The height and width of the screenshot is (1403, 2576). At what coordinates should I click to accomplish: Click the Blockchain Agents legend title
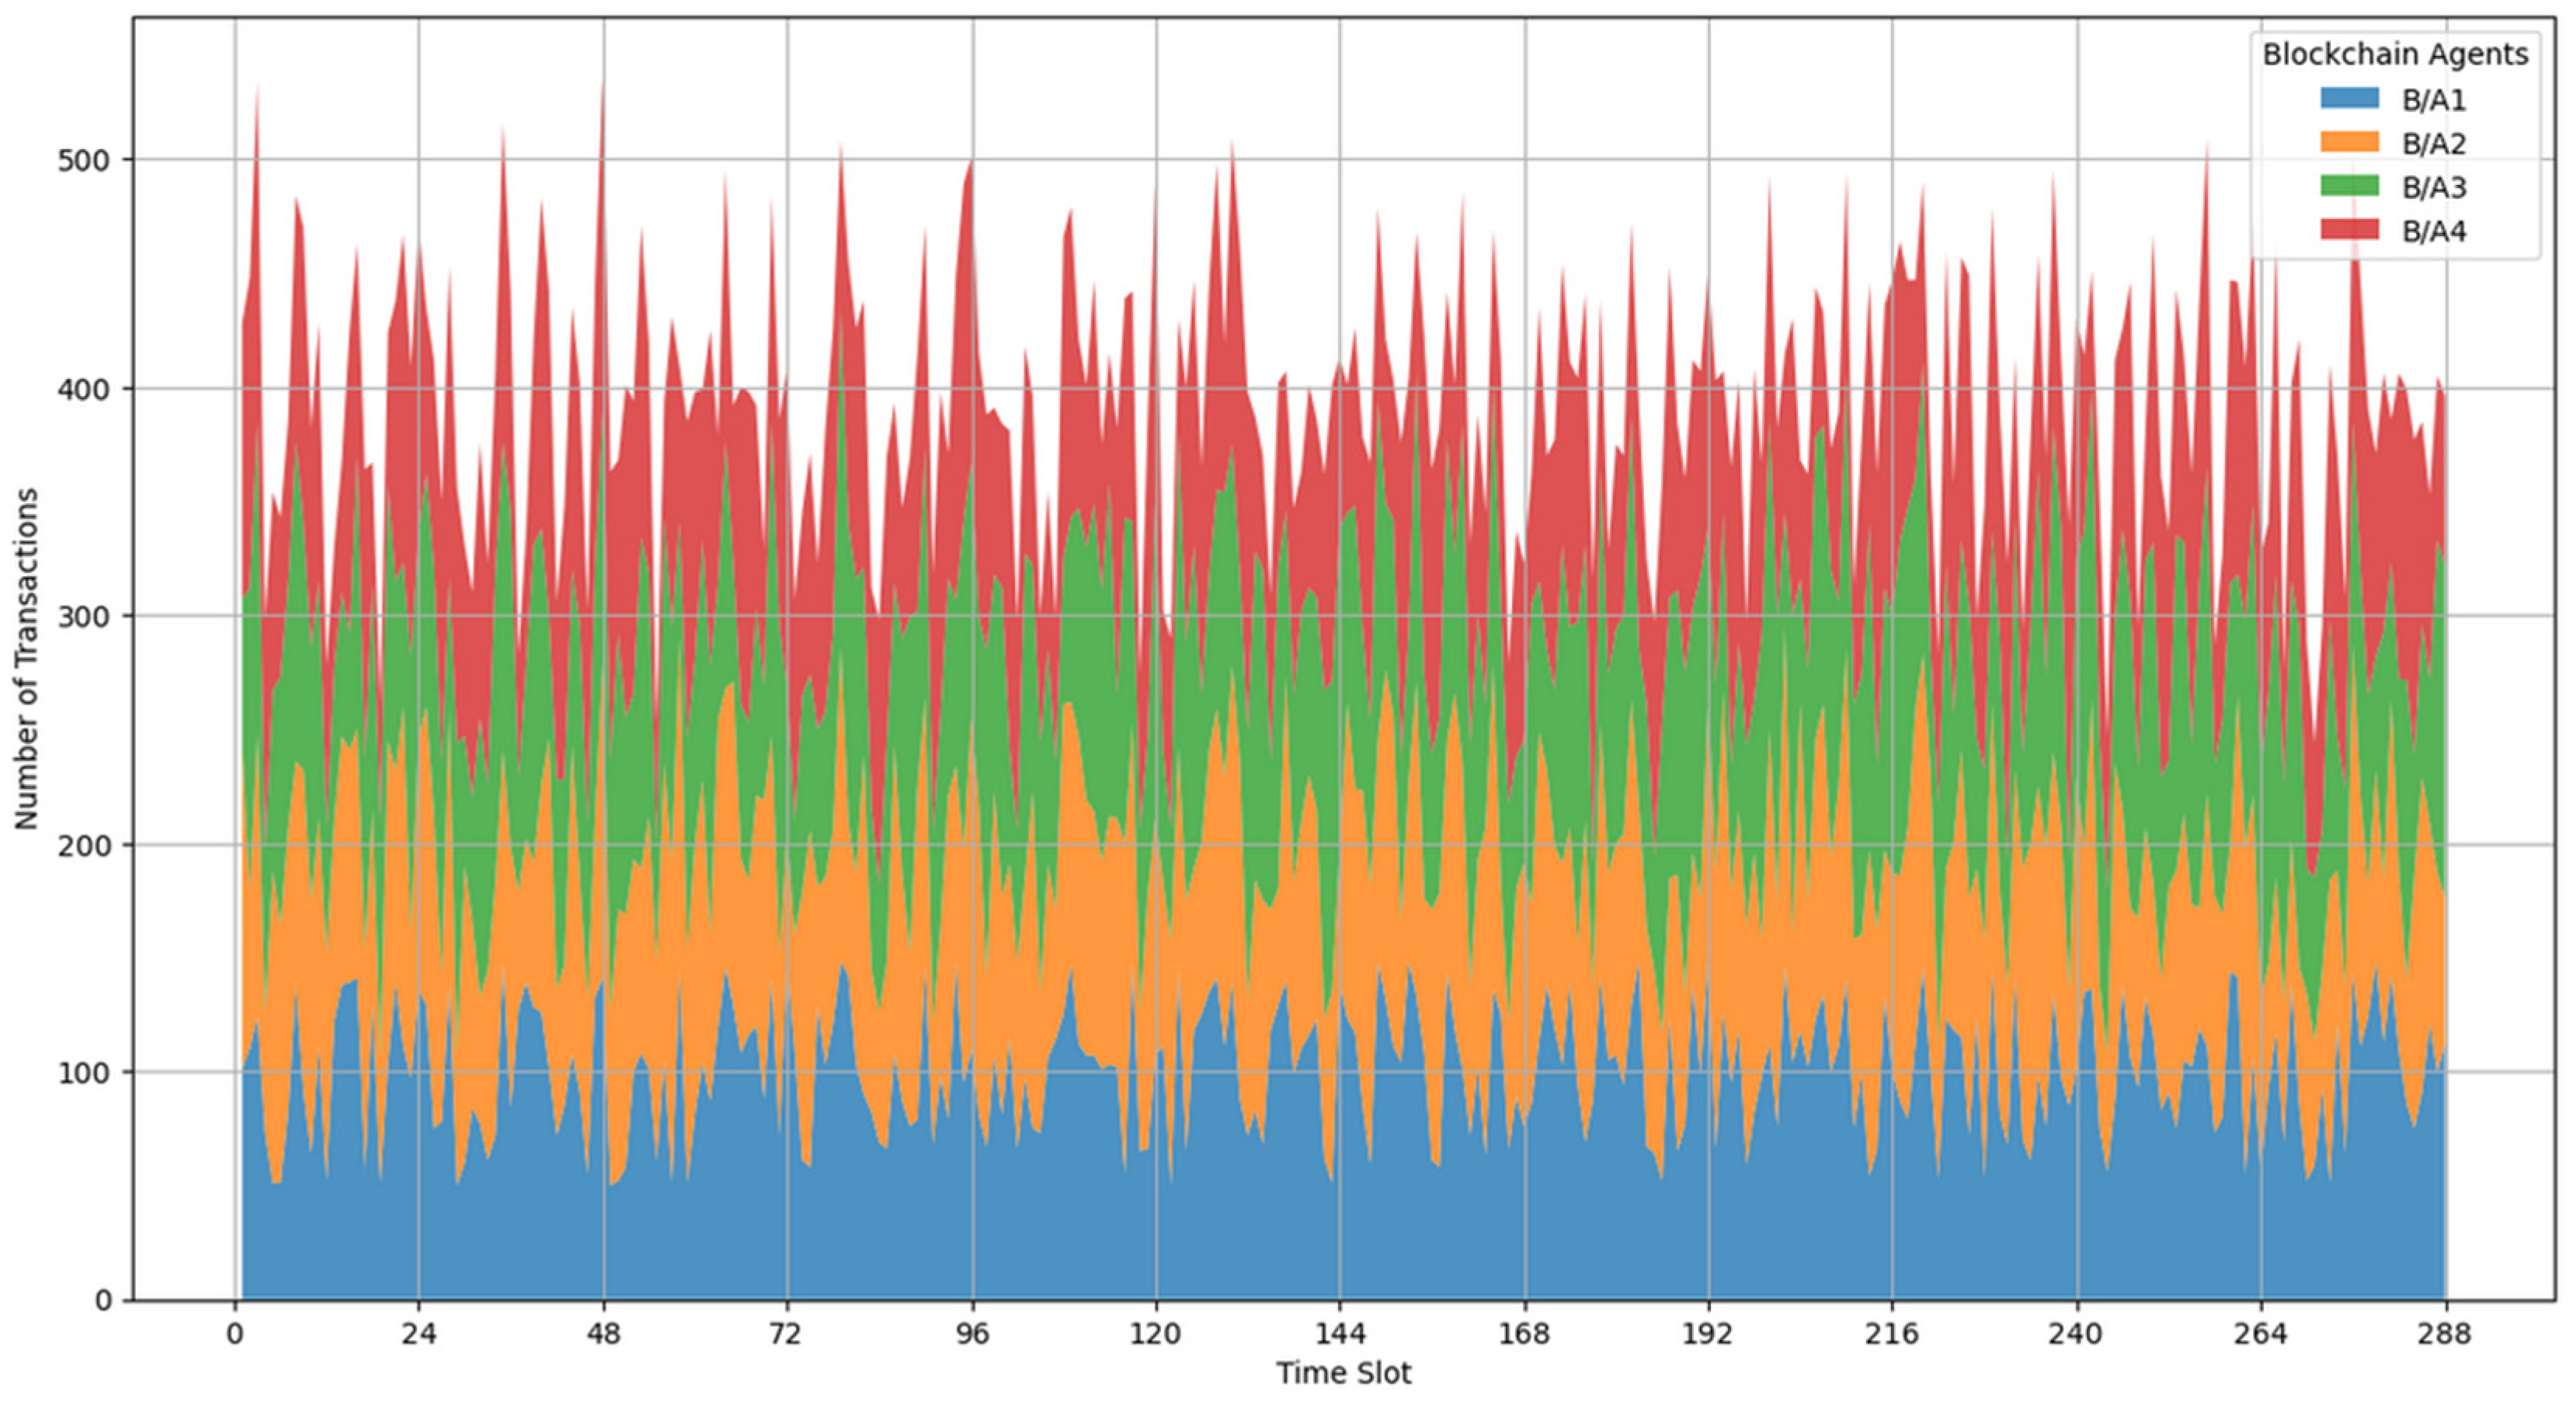point(2395,54)
